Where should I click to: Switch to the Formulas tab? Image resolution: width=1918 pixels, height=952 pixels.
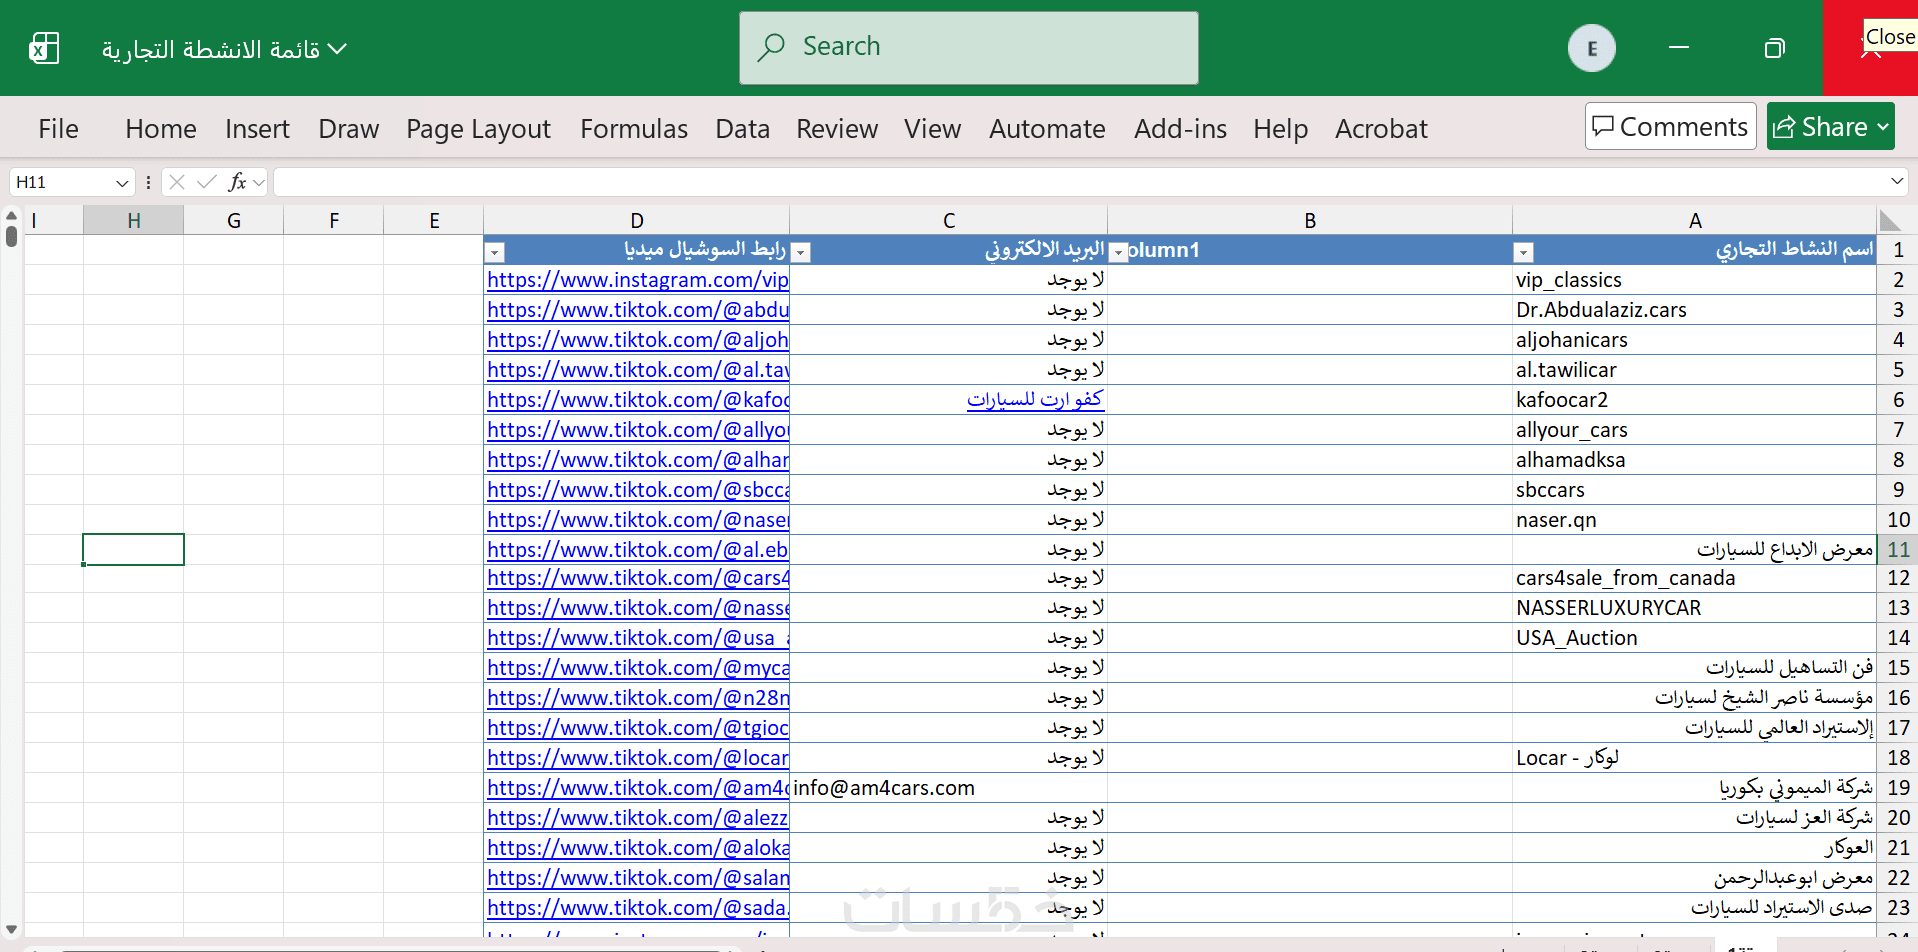tap(634, 129)
